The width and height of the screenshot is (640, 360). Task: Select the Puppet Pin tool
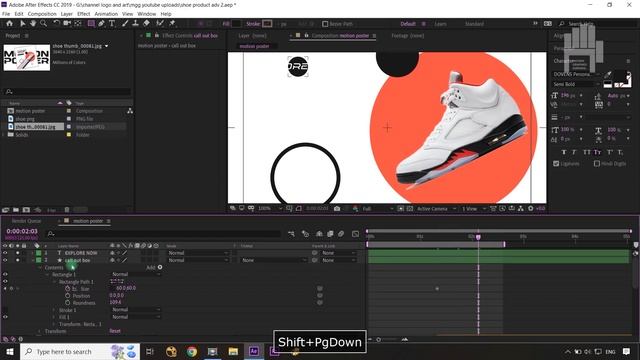(x=172, y=24)
